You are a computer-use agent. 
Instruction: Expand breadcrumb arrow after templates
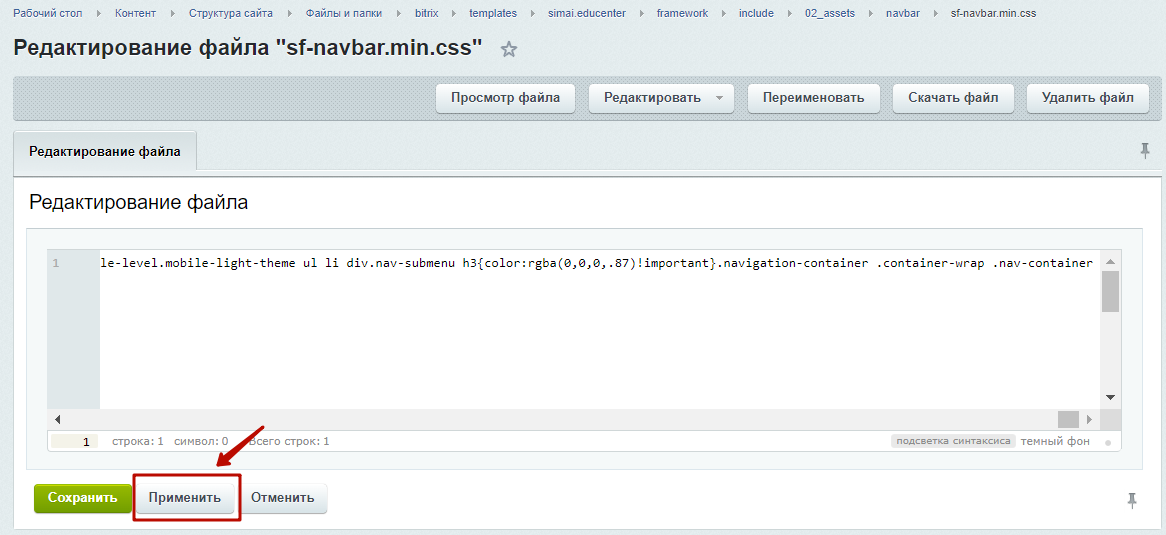[x=532, y=14]
